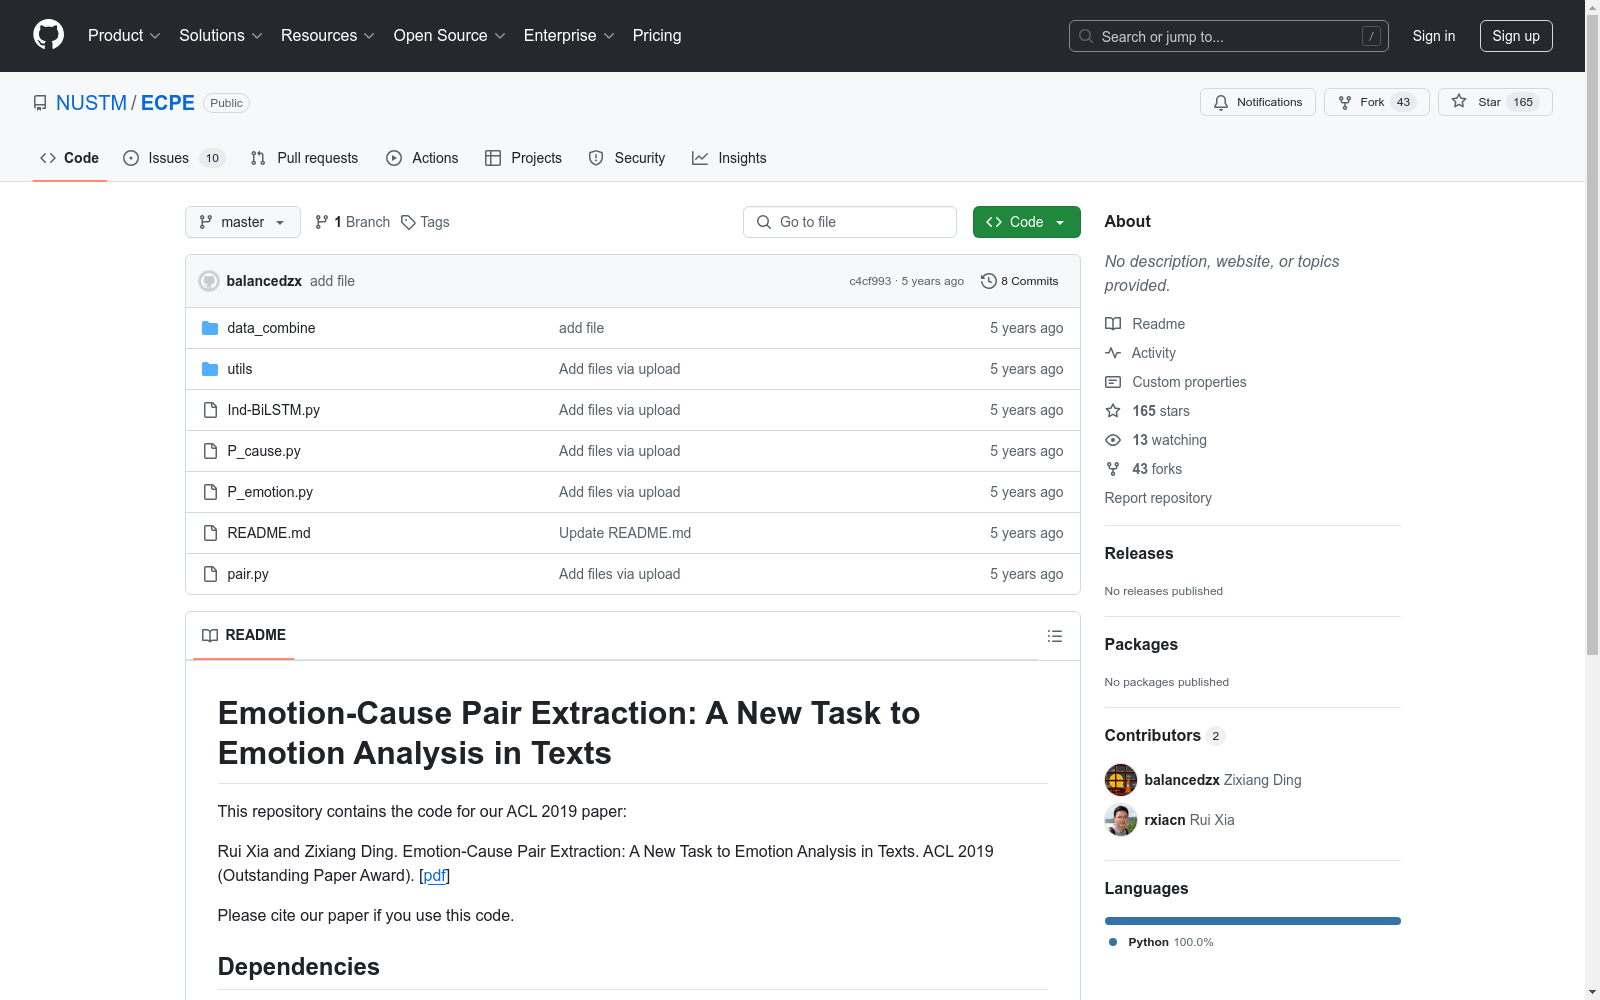Viewport: 1600px width, 1000px height.
Task: Expand the Enterprise menu
Action: click(x=569, y=35)
